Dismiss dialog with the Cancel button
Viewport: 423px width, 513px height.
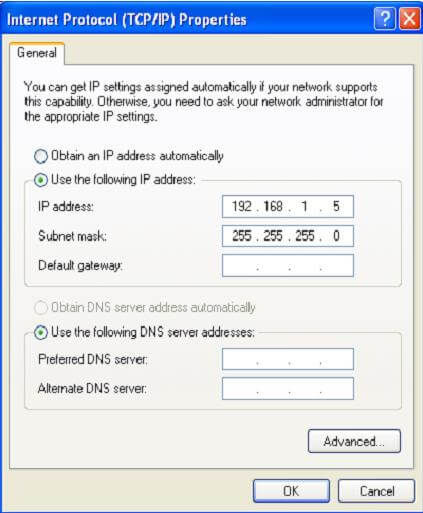pos(377,491)
